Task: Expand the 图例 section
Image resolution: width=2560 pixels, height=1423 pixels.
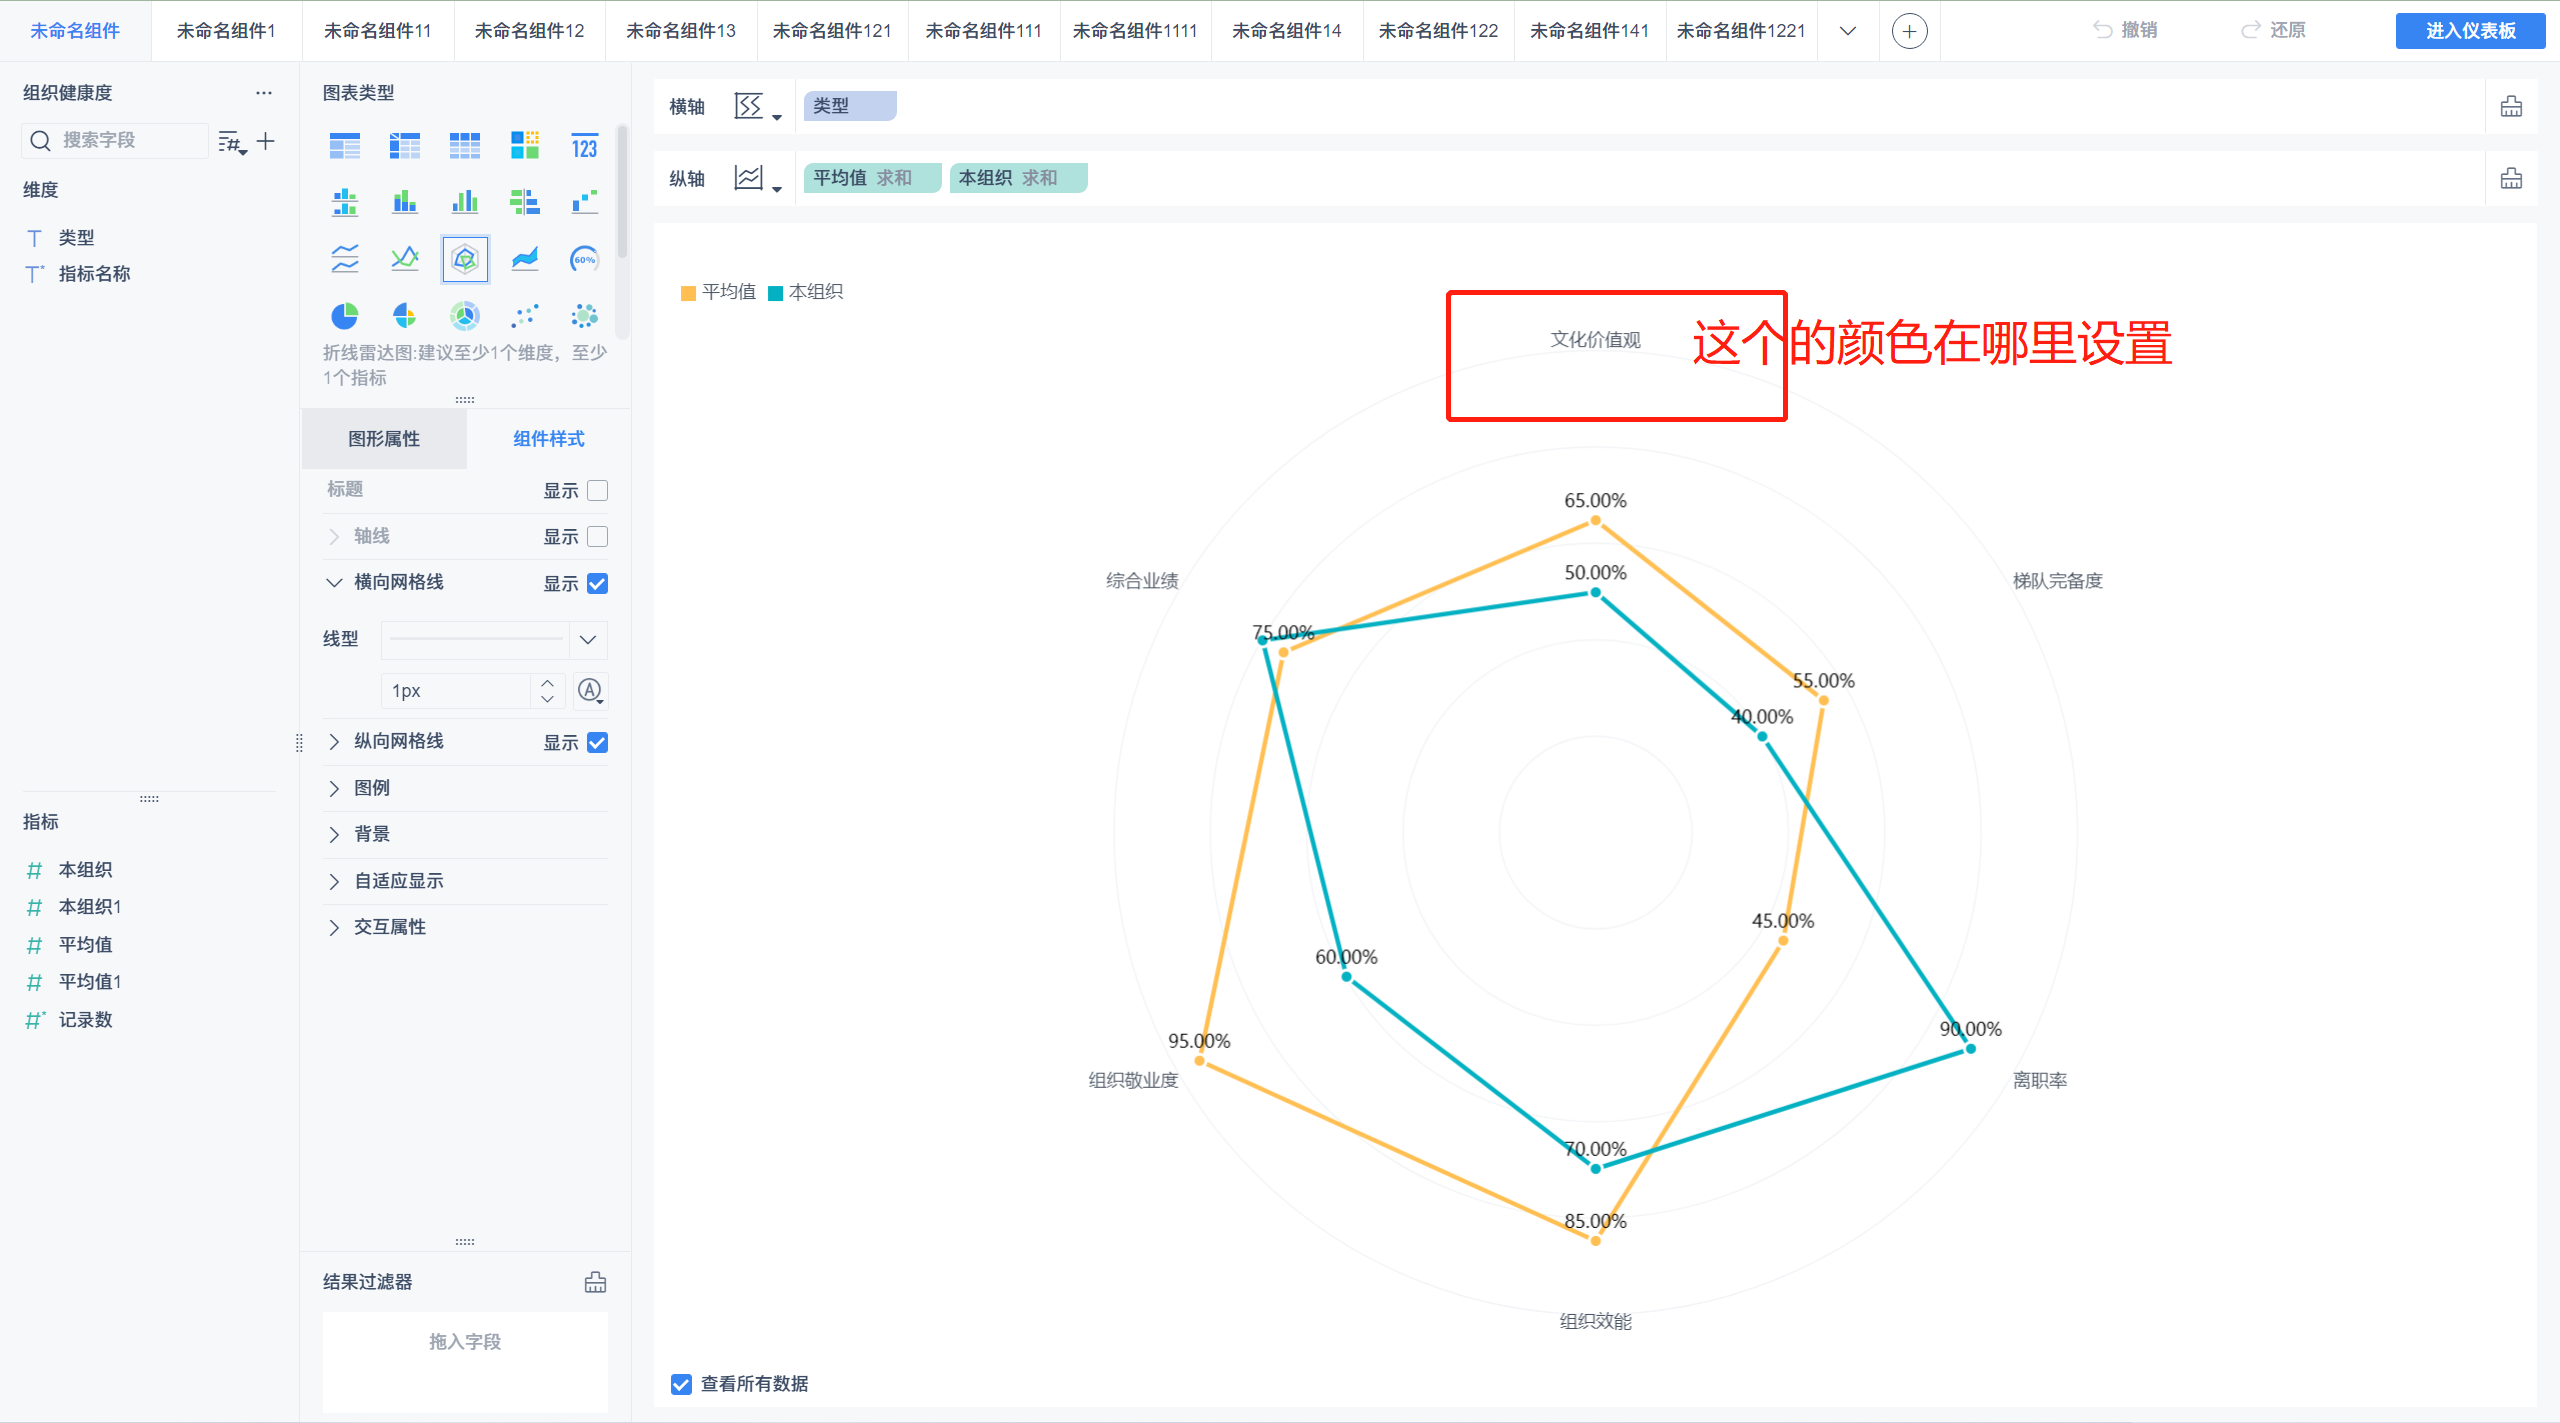Action: [x=334, y=788]
